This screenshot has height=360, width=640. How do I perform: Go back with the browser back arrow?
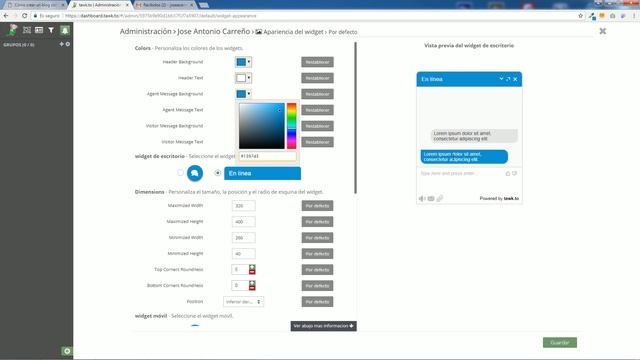[6, 16]
